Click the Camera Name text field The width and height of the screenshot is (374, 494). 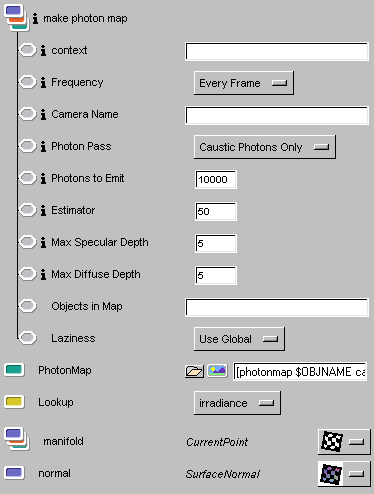click(277, 116)
